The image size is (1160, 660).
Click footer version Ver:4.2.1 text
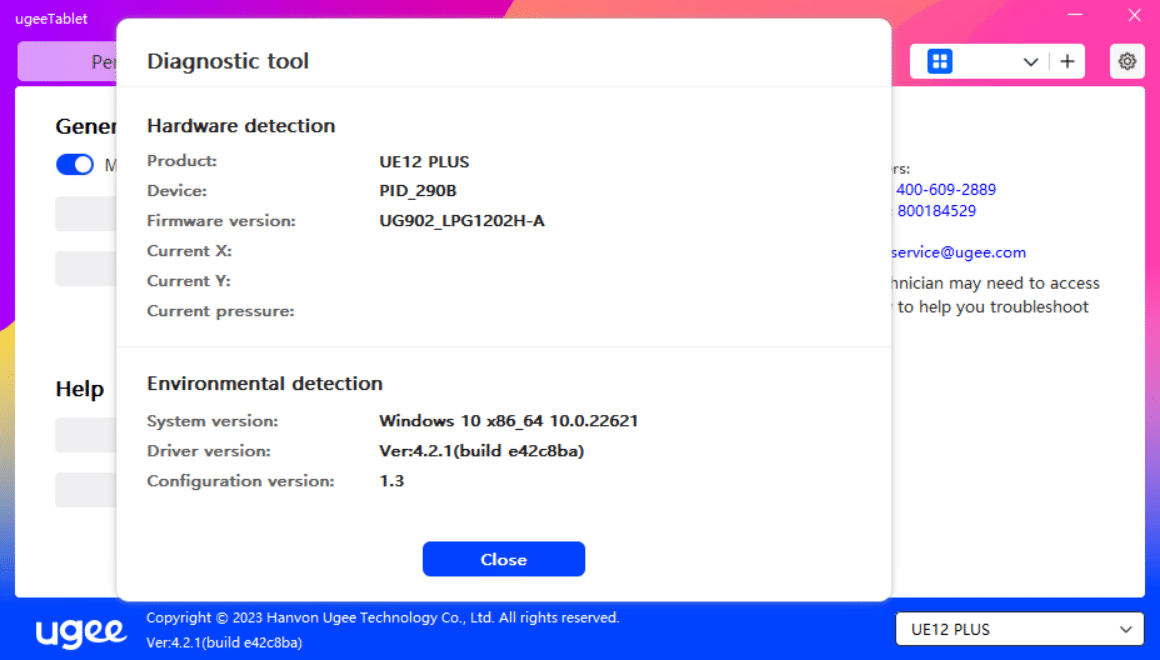point(224,642)
